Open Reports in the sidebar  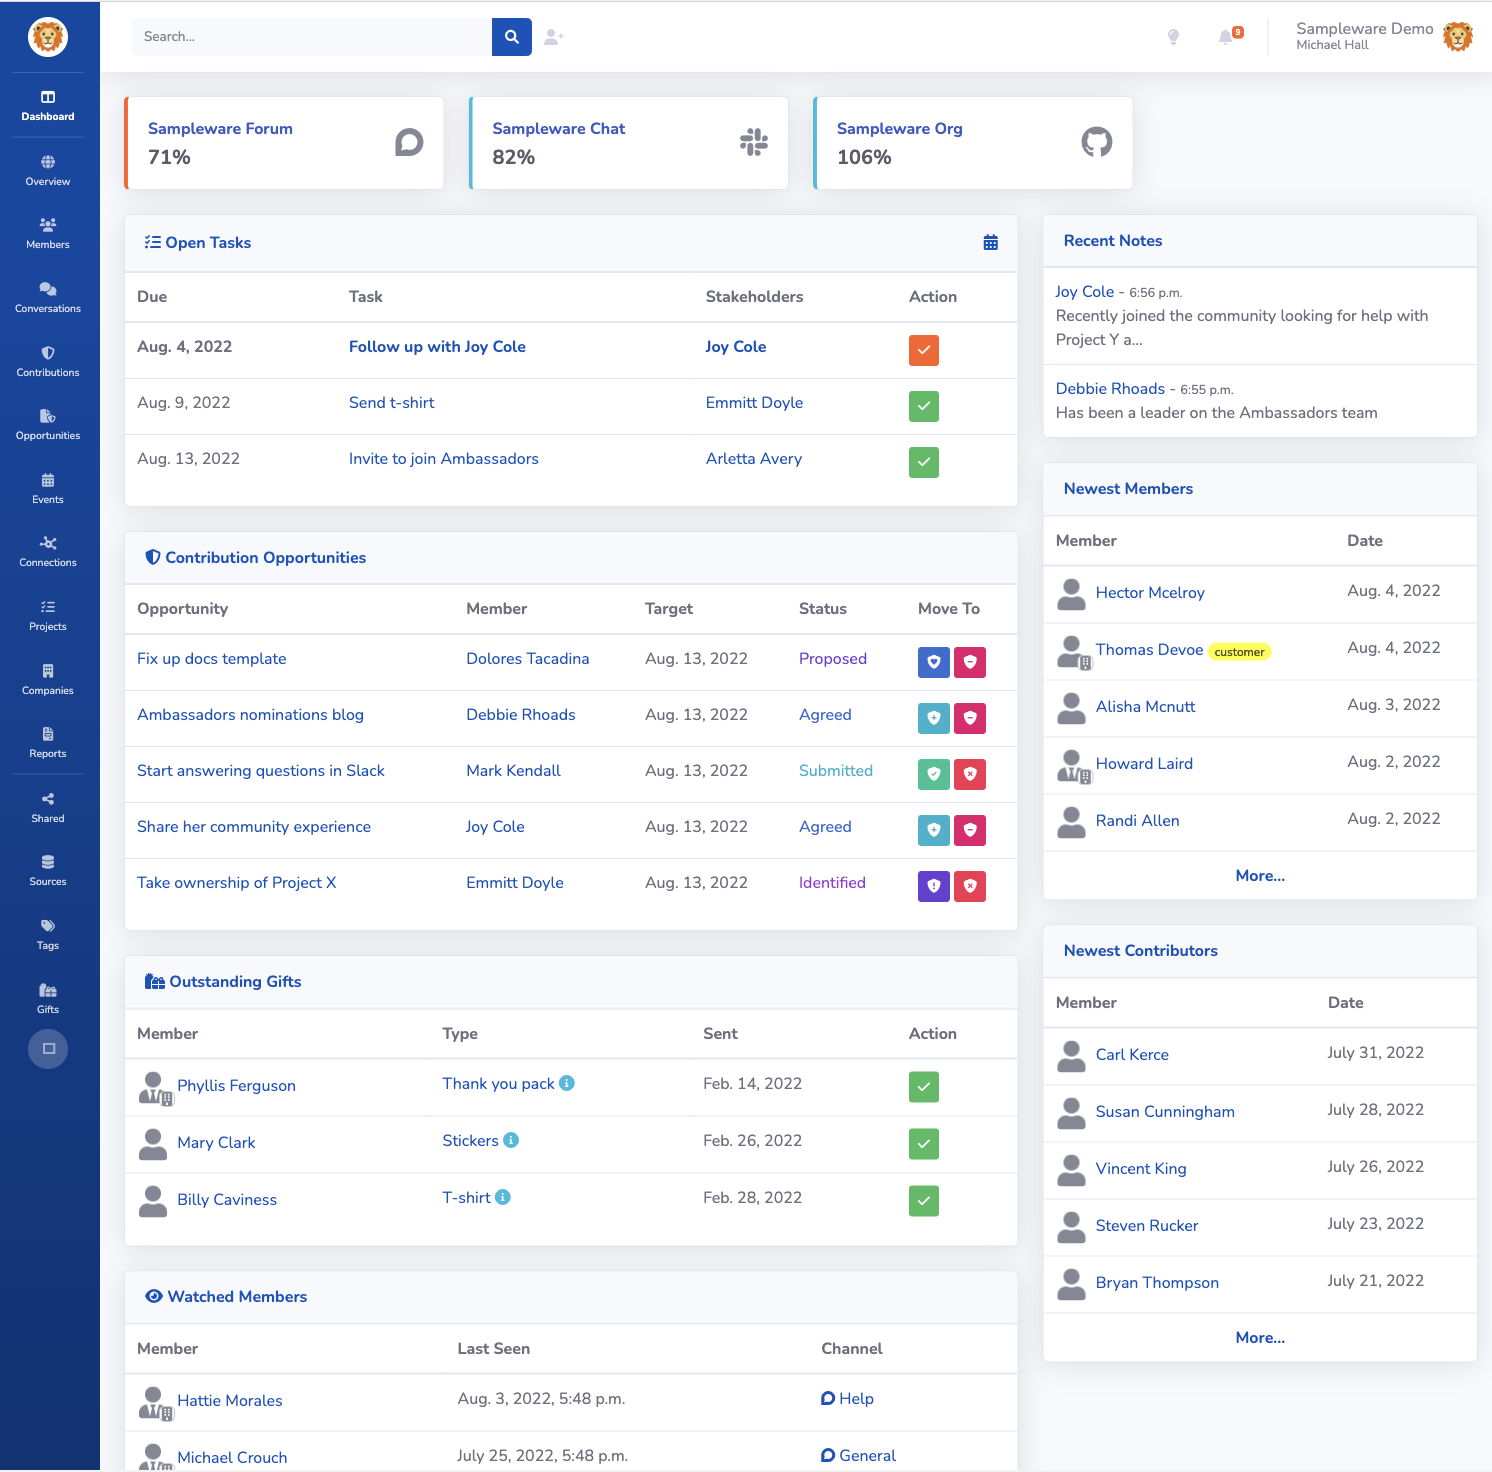click(48, 743)
